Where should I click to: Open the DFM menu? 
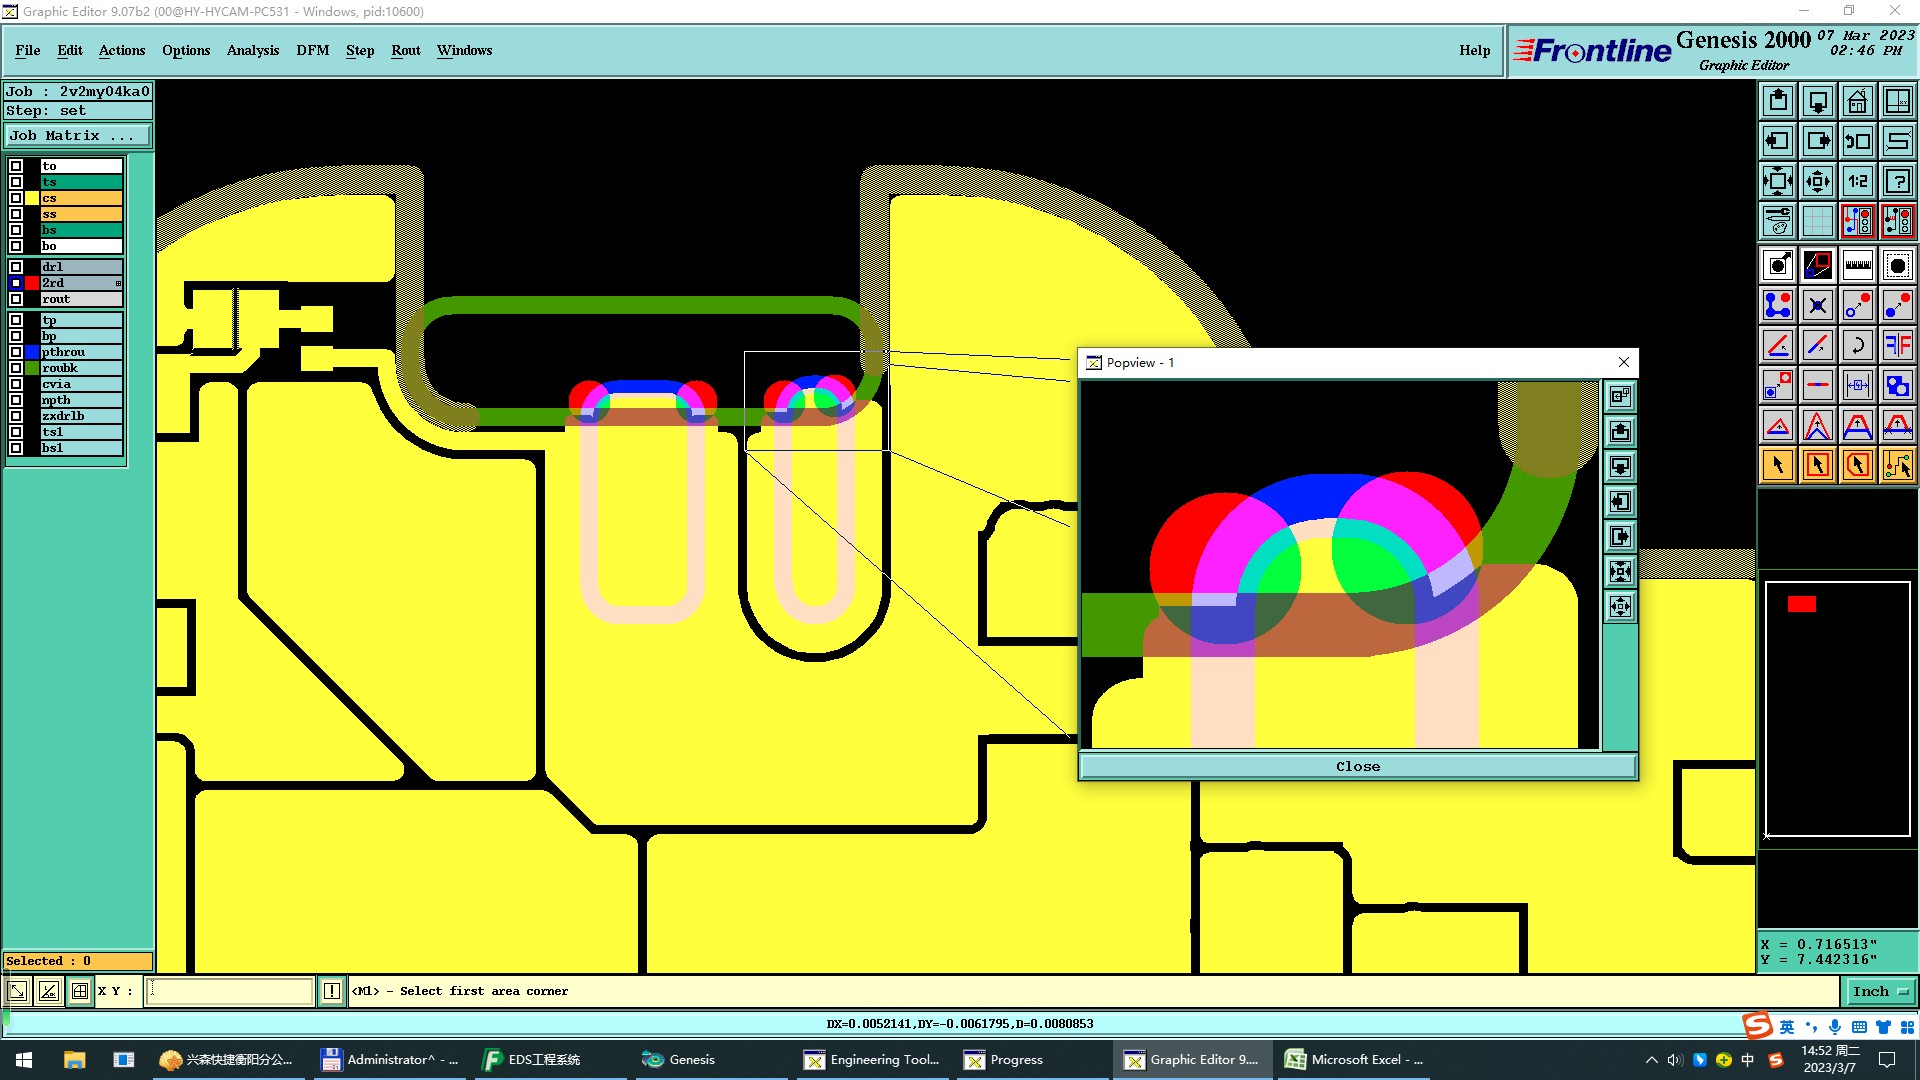click(312, 50)
